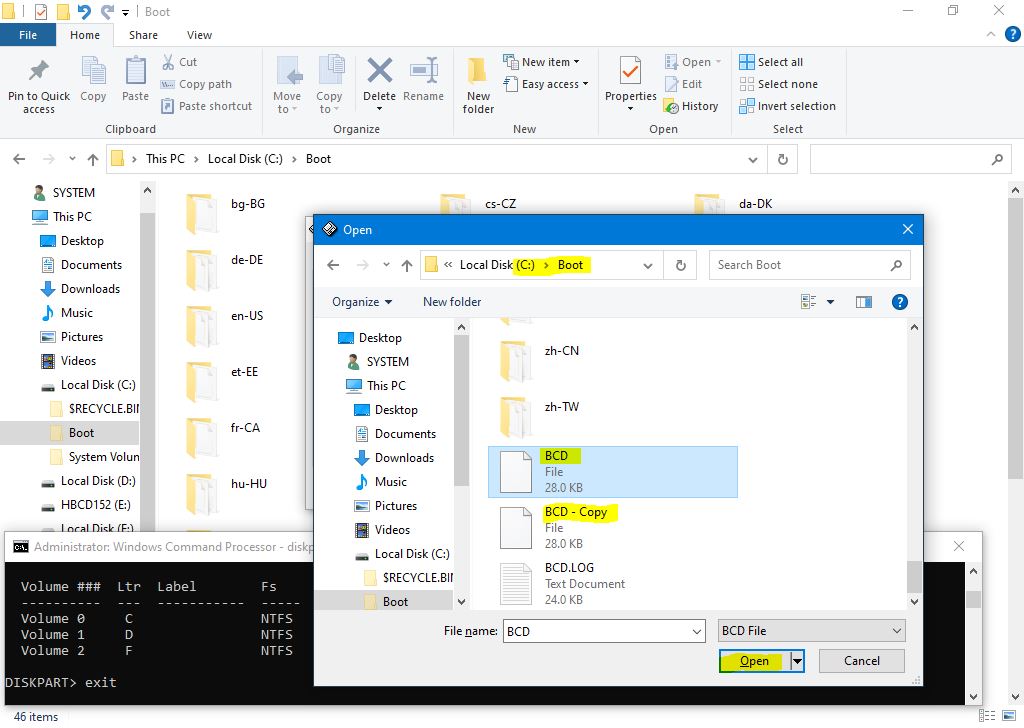The width and height of the screenshot is (1024, 728).
Task: Expand the BCD File type dropdown
Action: click(x=896, y=631)
